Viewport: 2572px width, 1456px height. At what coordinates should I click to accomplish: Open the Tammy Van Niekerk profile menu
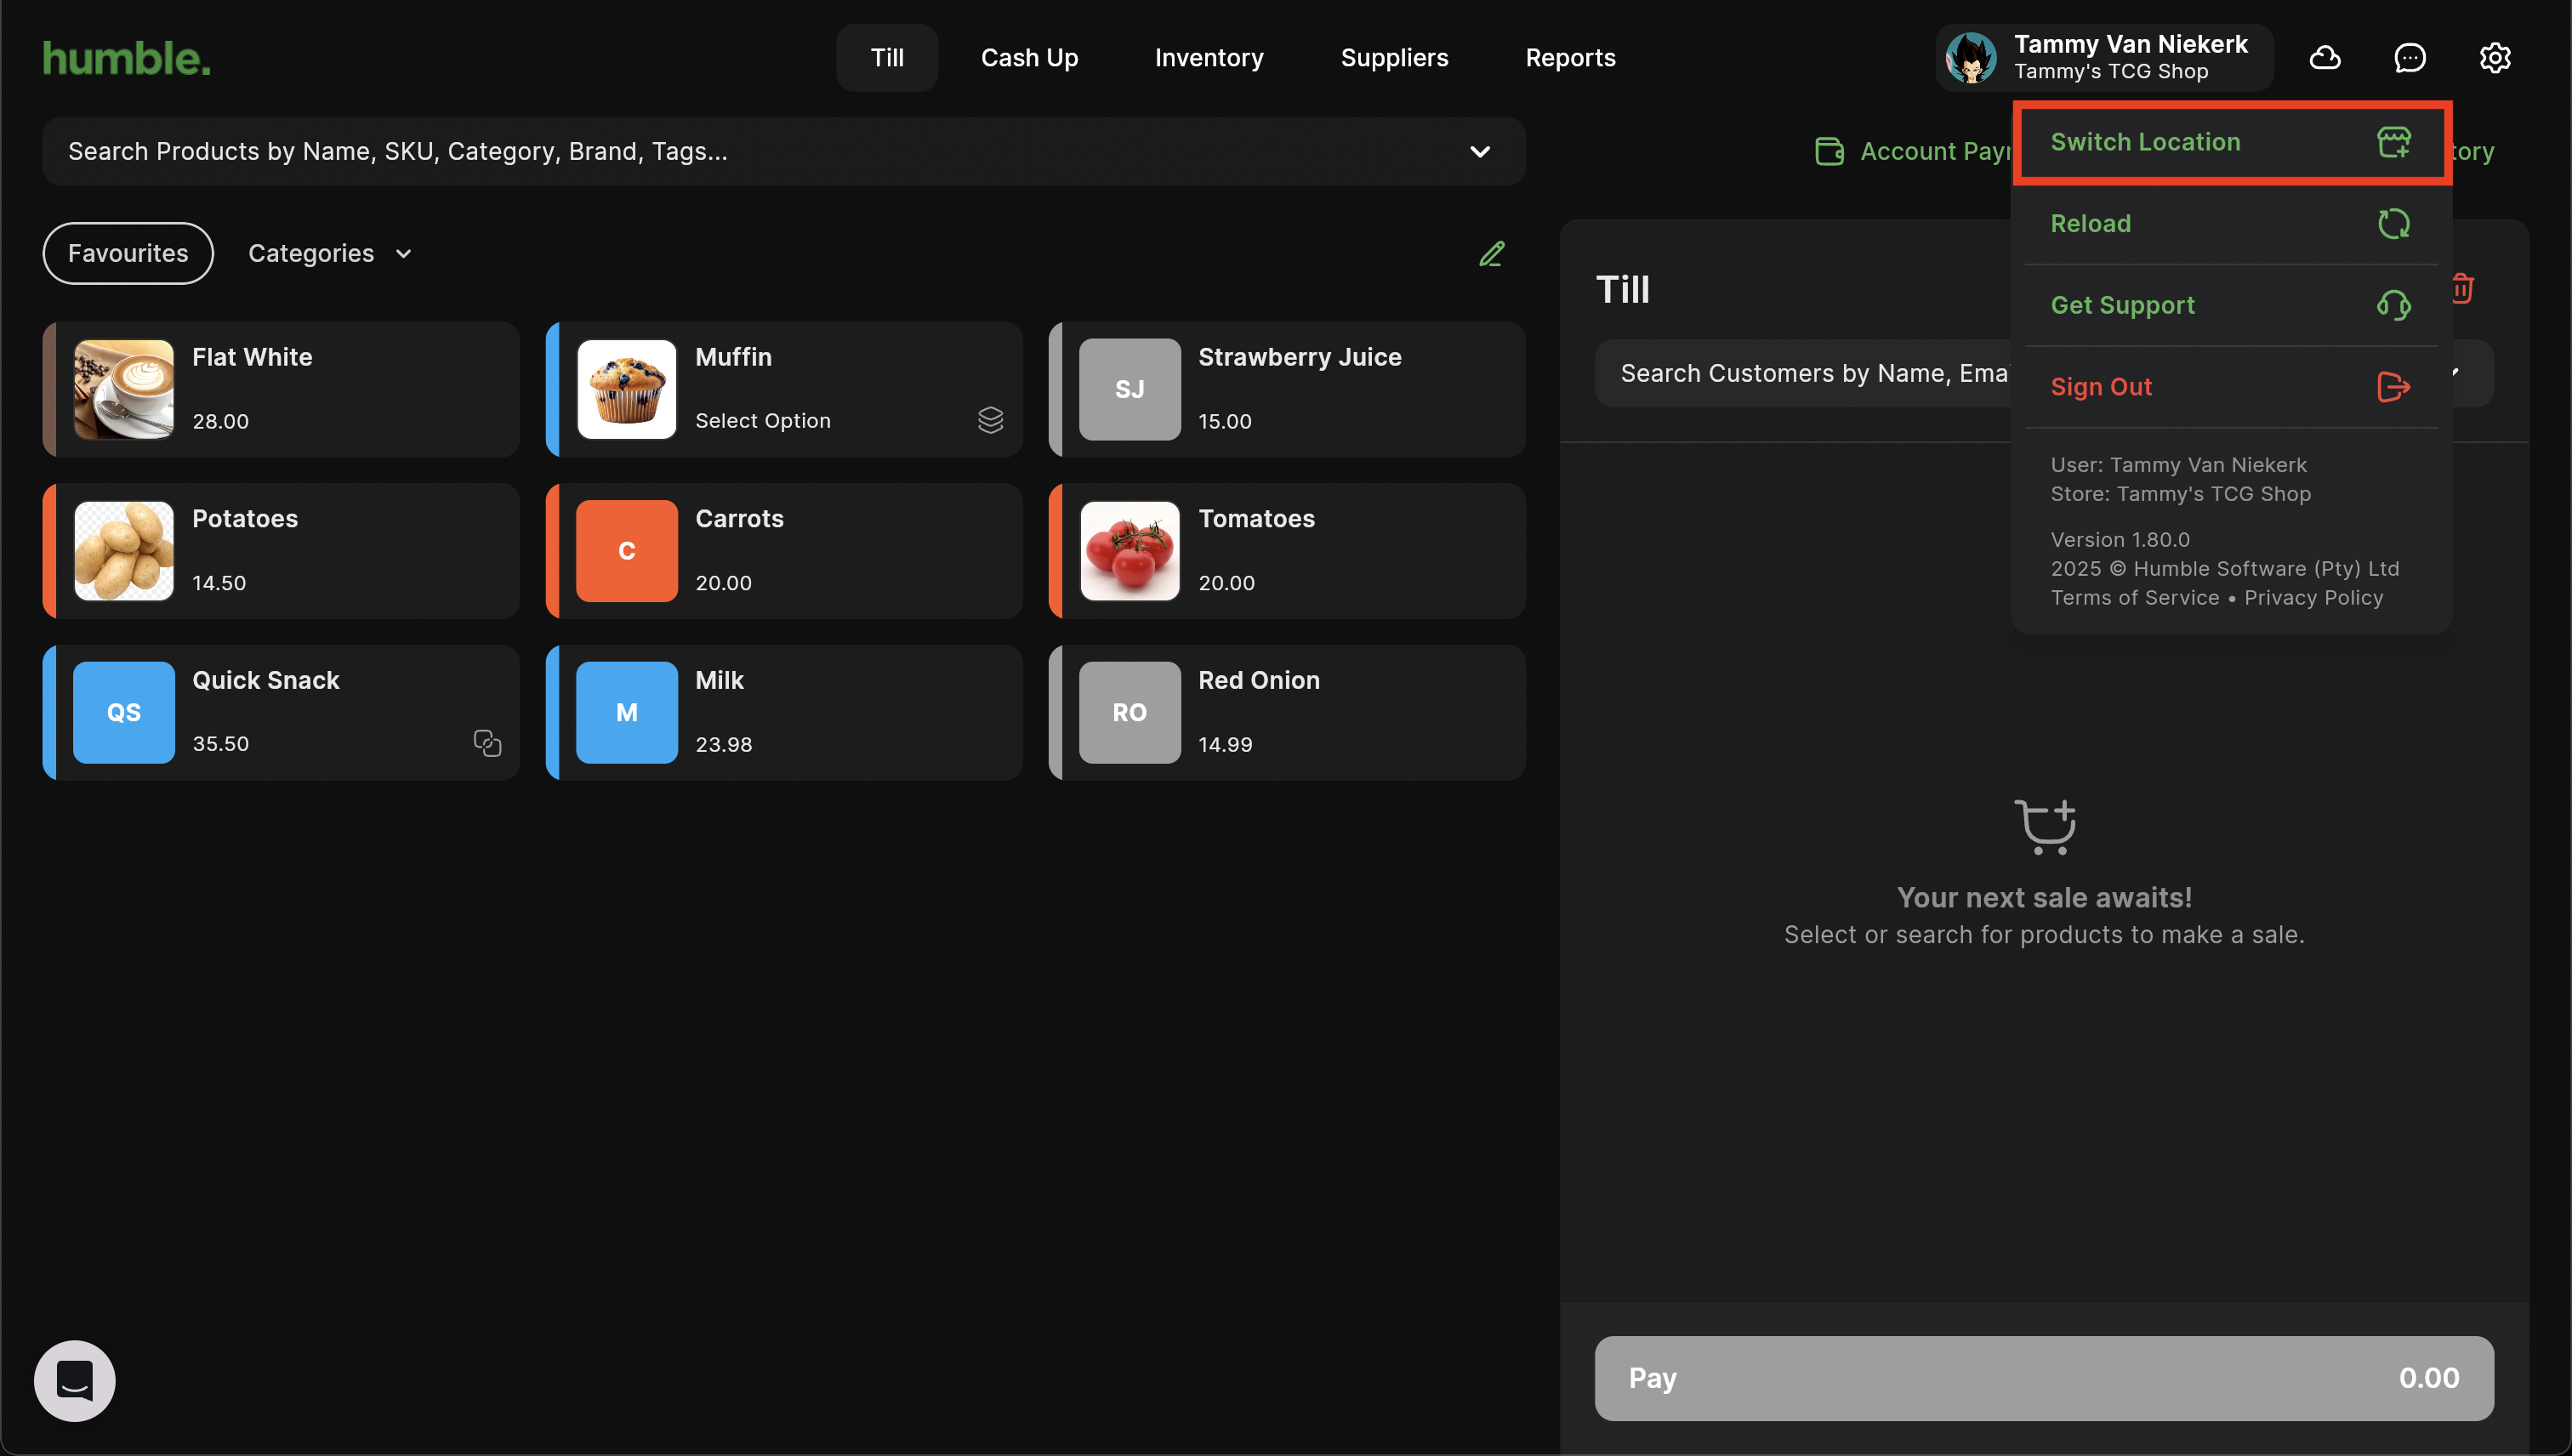click(2104, 58)
